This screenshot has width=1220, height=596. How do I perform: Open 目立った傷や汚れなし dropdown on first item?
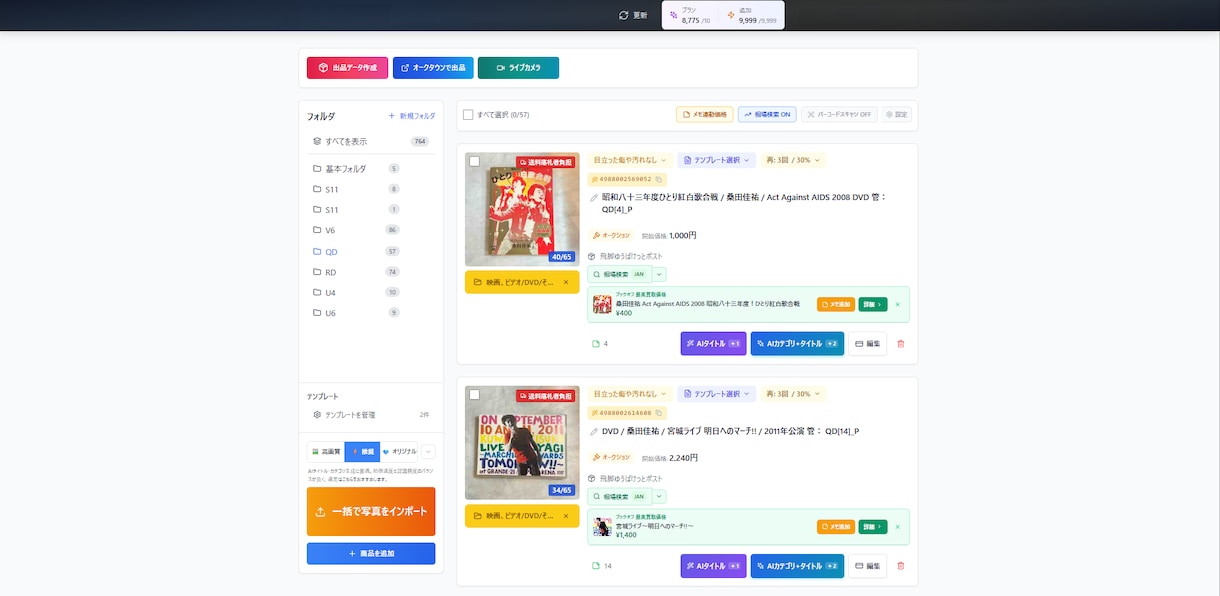[x=630, y=160]
